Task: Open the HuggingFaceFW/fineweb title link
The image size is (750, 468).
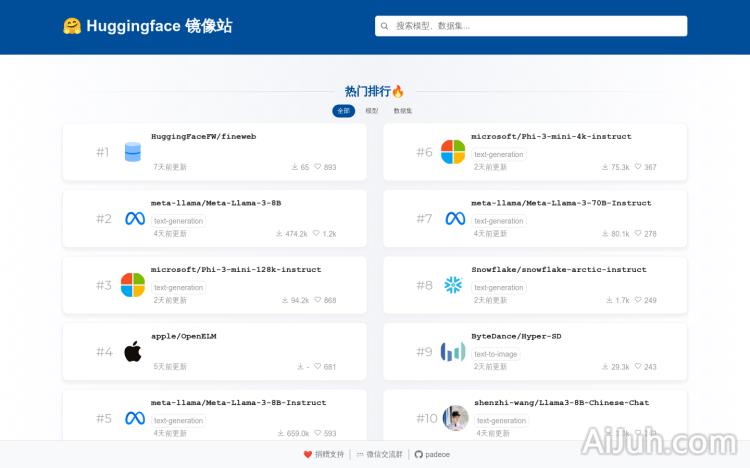Action: coord(204,136)
